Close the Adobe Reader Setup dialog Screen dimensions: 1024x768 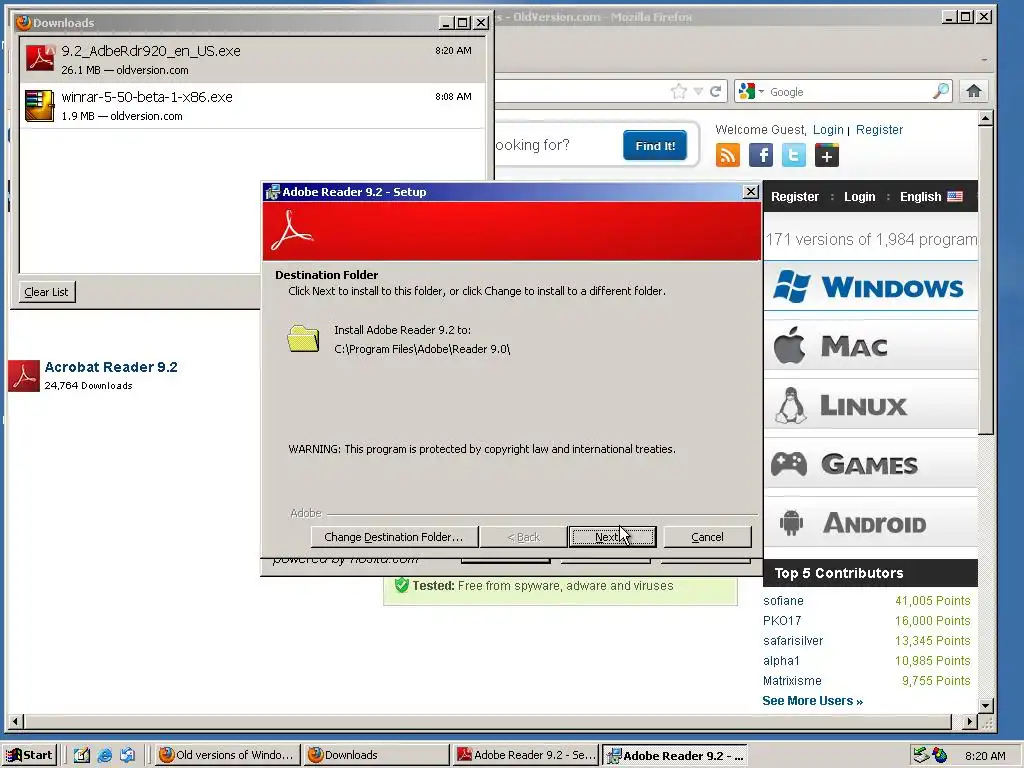(750, 192)
